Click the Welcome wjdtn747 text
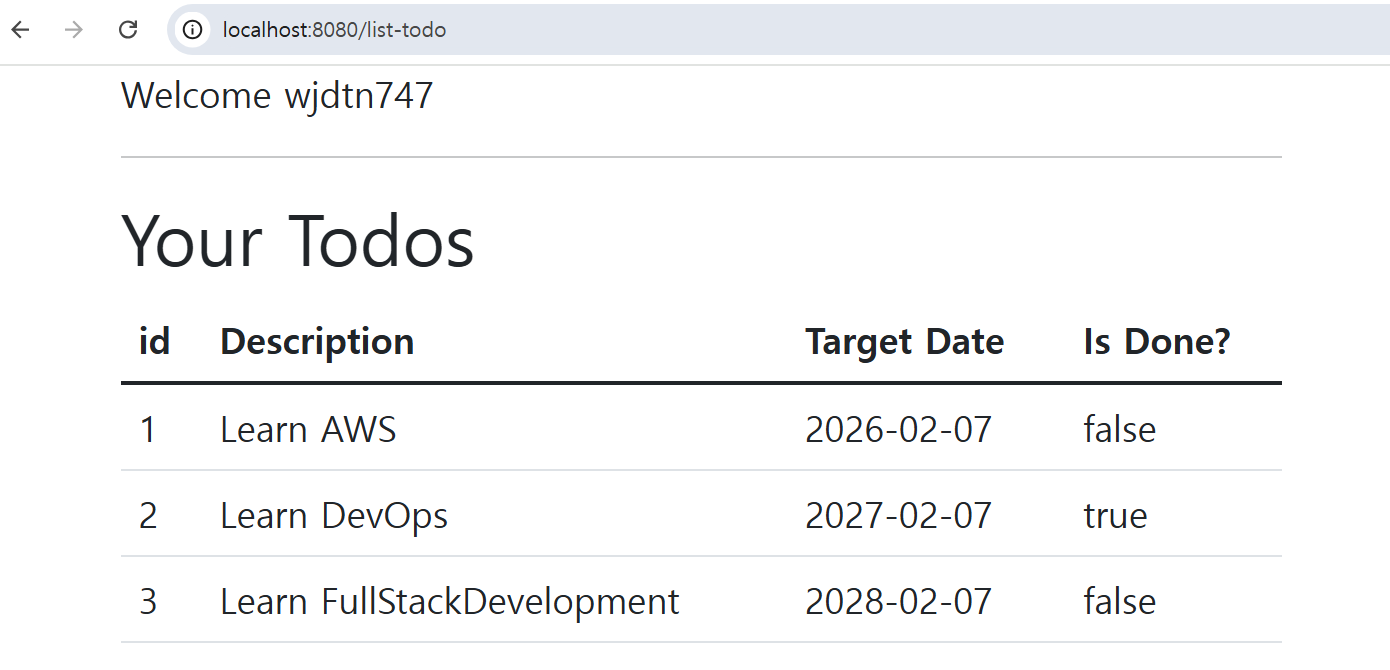 pos(277,96)
